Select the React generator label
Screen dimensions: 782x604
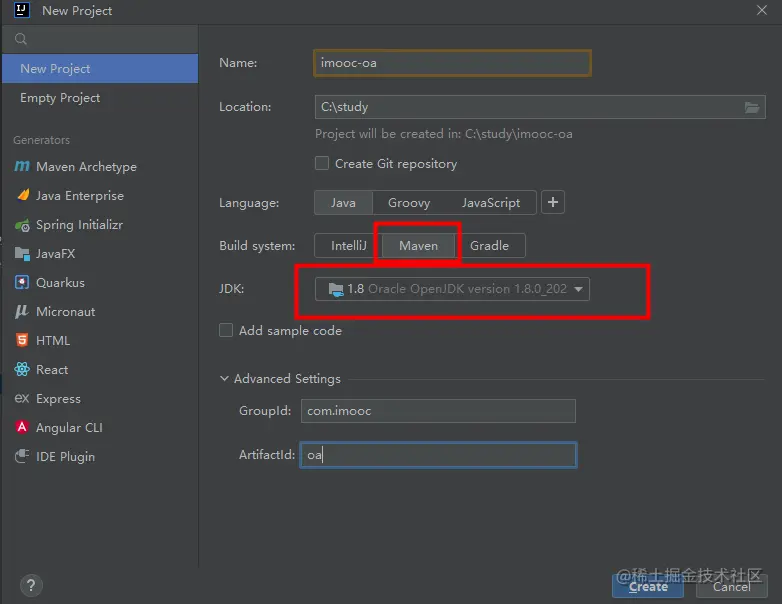tap(52, 370)
